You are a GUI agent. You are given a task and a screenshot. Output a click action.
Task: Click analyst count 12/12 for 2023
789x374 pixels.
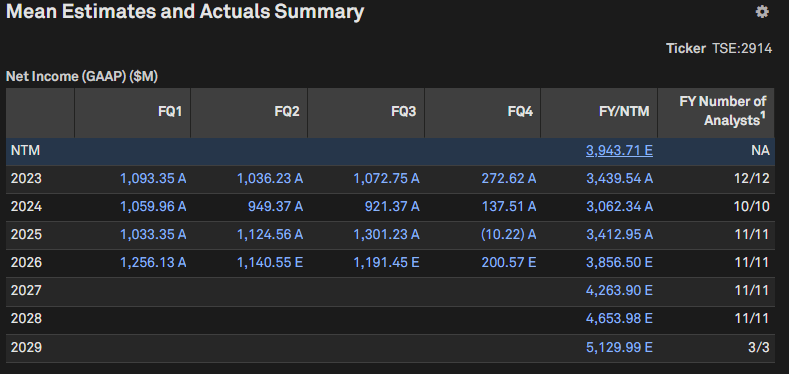point(752,179)
